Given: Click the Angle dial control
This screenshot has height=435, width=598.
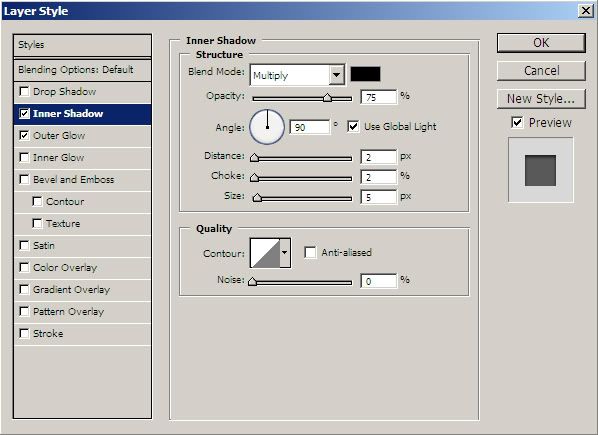Looking at the screenshot, I should point(267,127).
